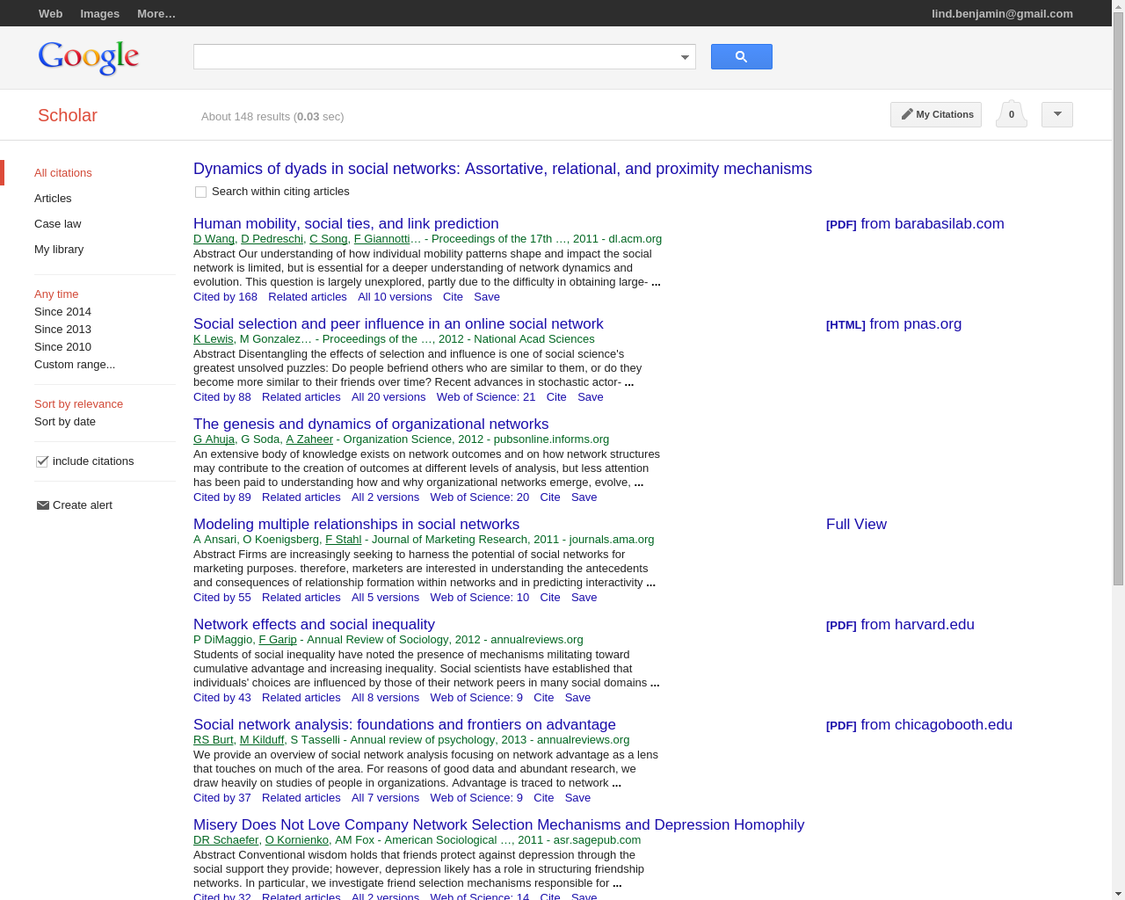Click Cited by 88
The image size is (1125, 900).
(x=222, y=398)
